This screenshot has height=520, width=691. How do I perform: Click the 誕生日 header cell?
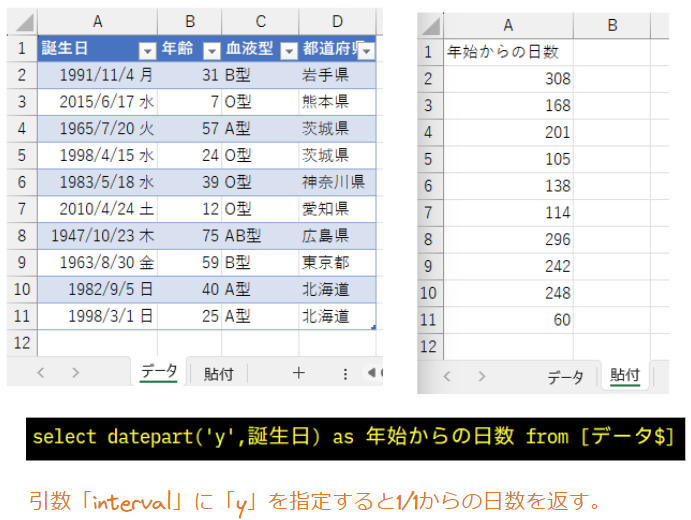pyautogui.click(x=97, y=48)
